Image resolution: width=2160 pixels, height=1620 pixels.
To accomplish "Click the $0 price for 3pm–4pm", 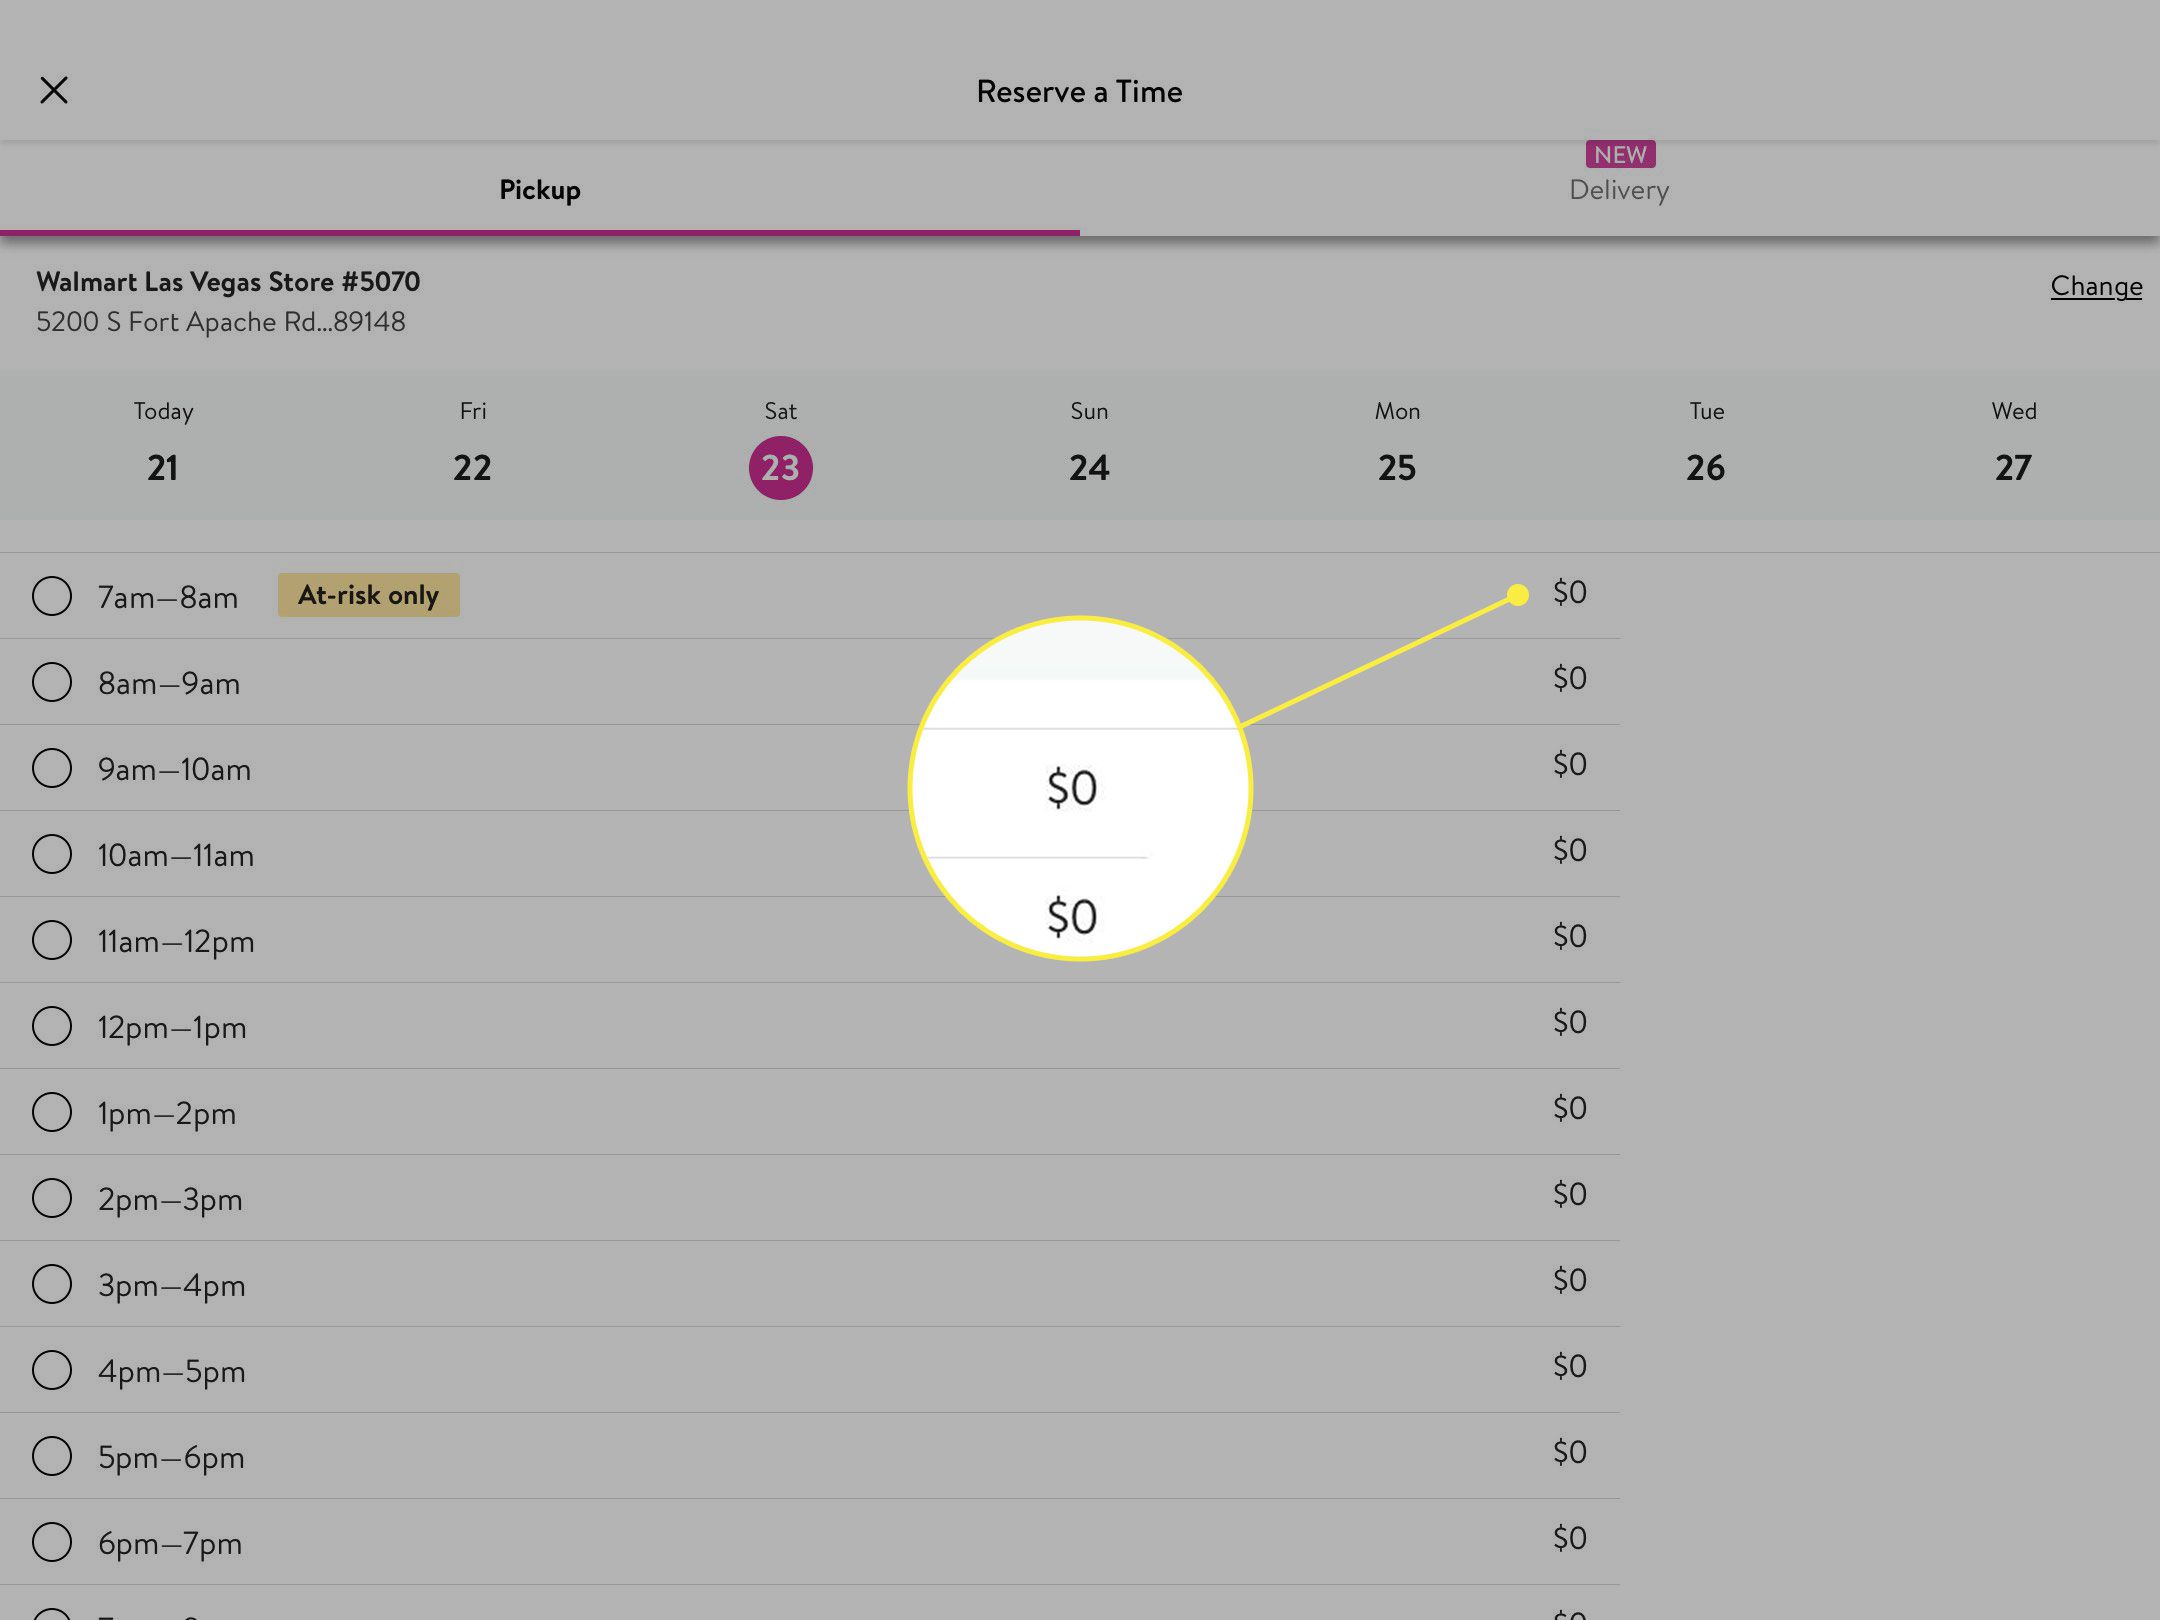I will 1570,1280.
